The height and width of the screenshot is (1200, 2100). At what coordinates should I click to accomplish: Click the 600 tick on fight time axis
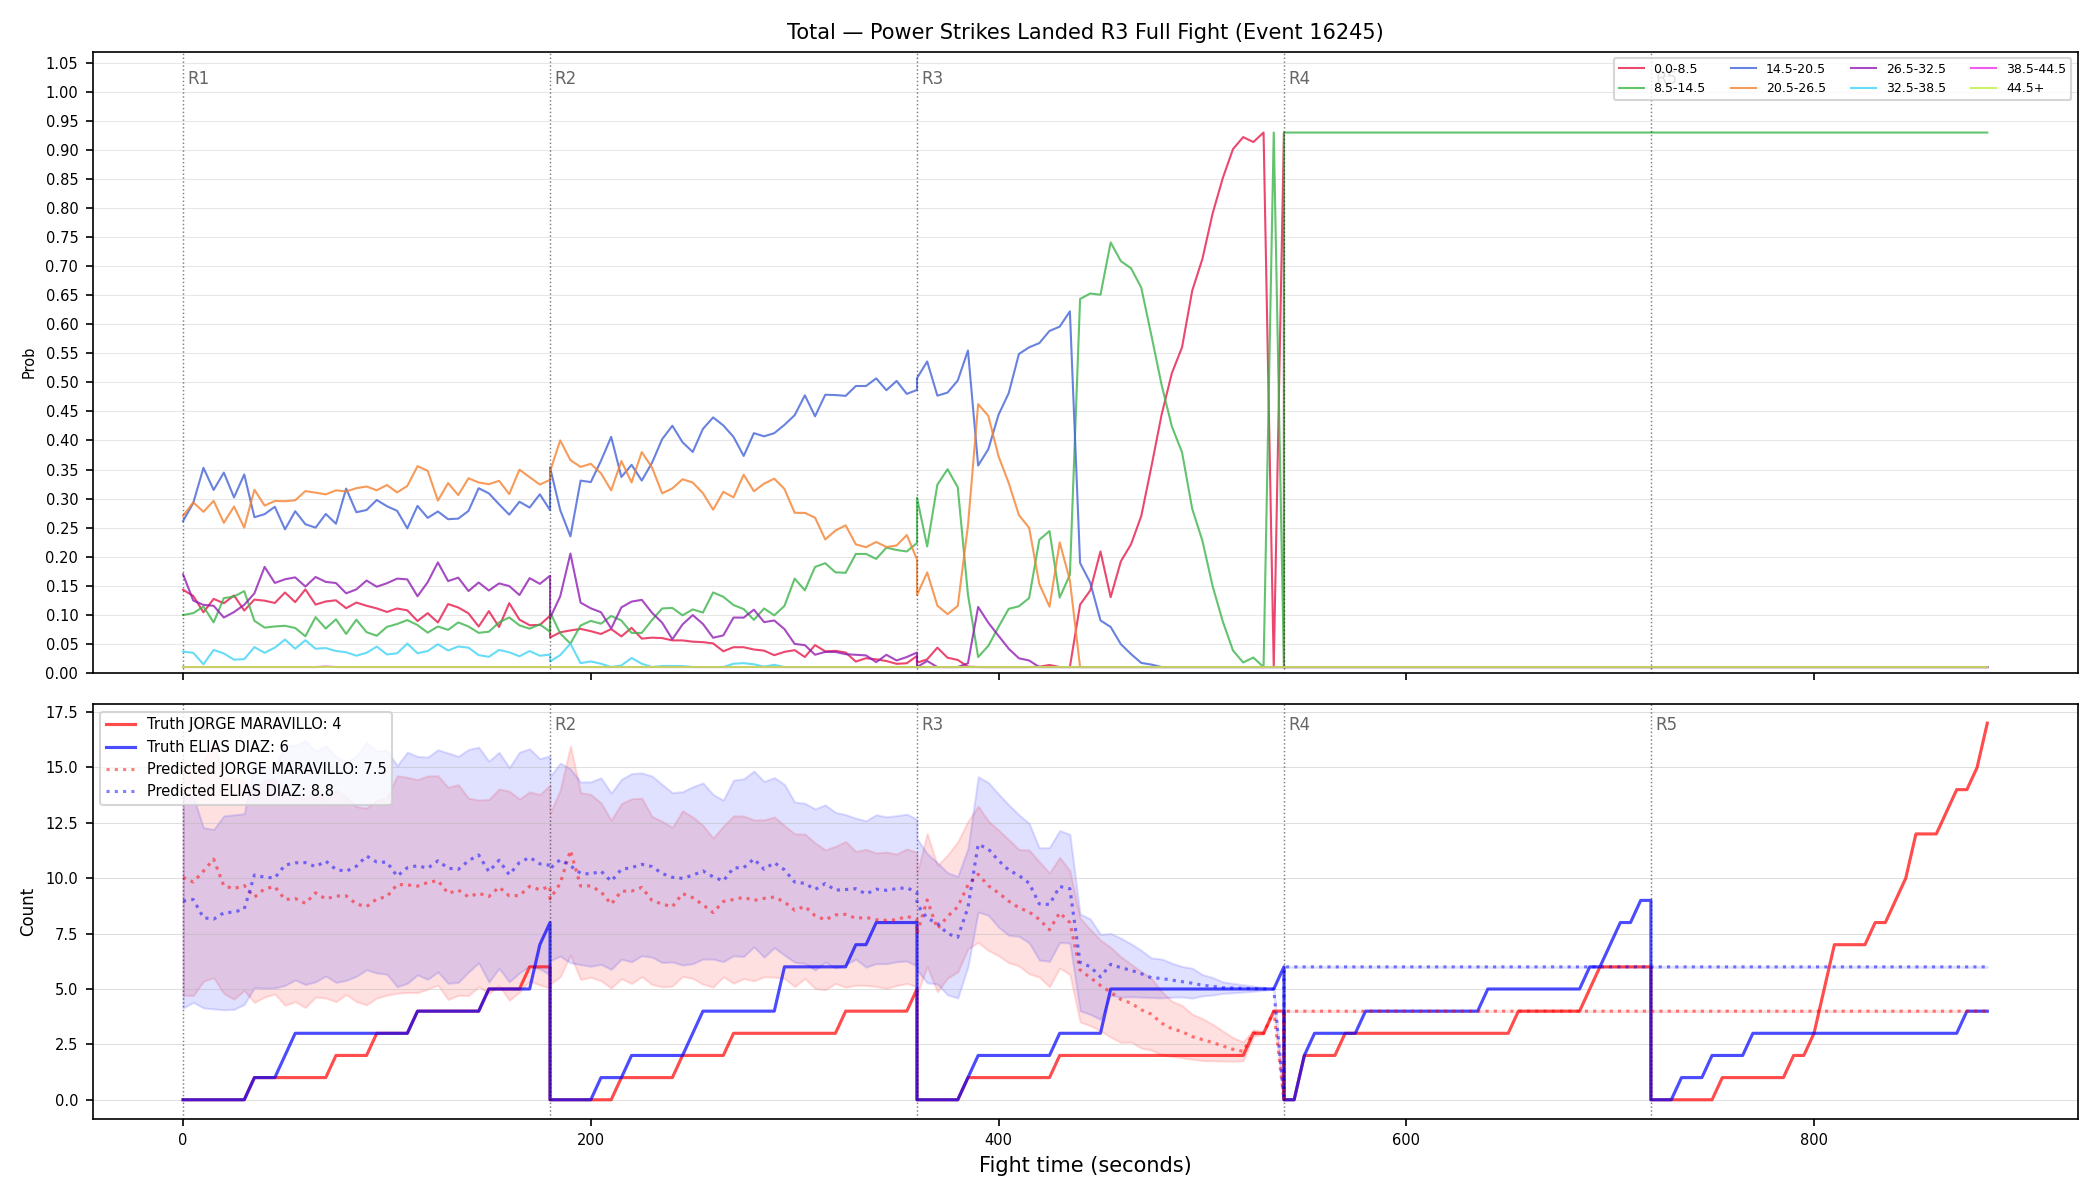(x=1406, y=1139)
